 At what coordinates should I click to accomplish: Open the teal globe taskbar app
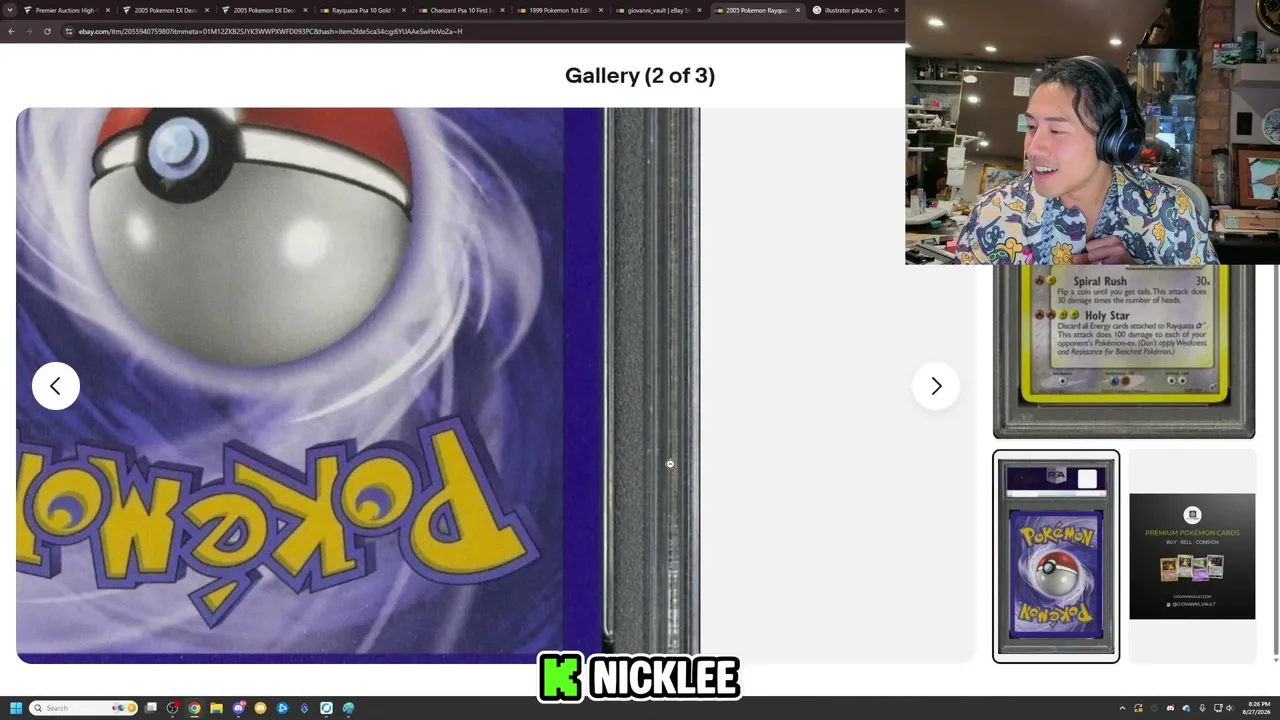(x=348, y=708)
